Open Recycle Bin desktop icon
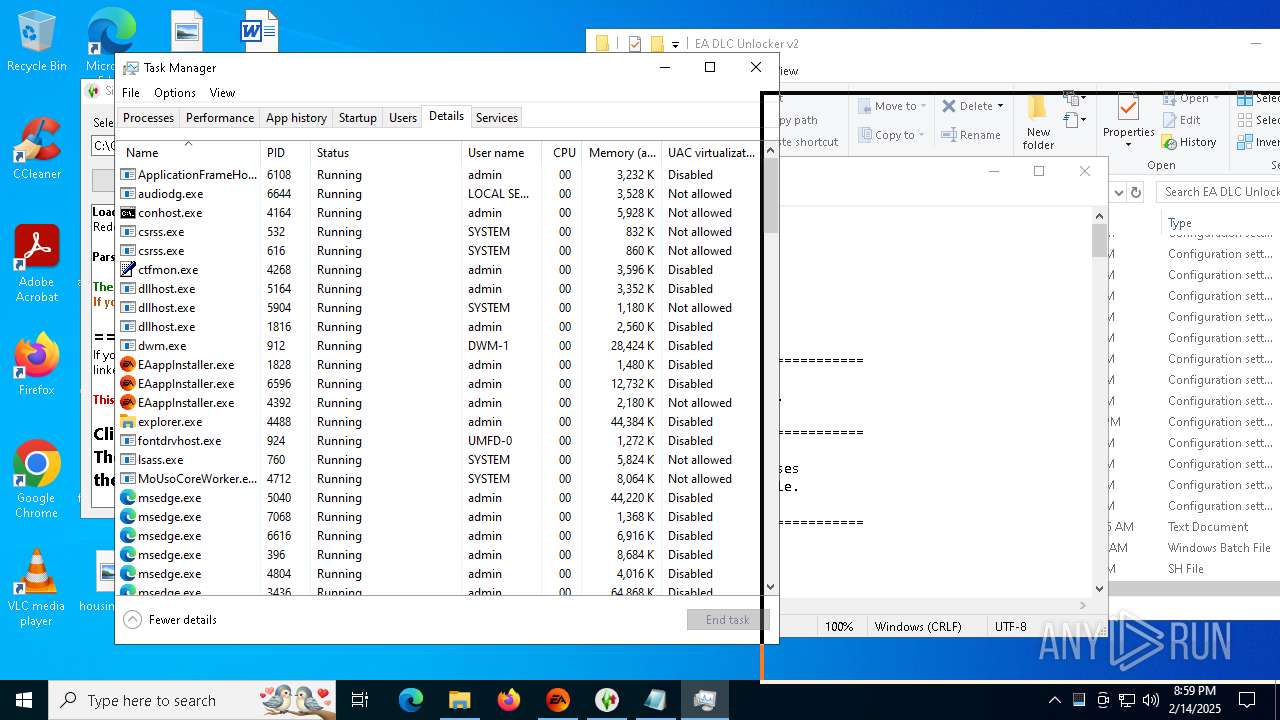 36,42
